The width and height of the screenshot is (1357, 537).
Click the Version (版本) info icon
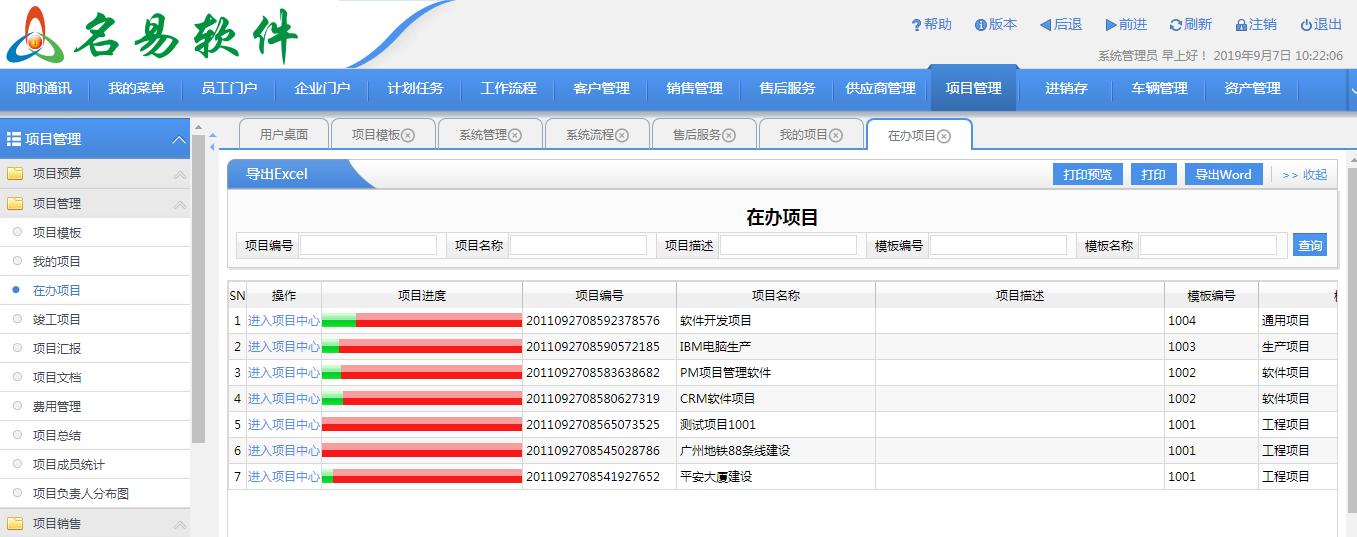[x=981, y=25]
